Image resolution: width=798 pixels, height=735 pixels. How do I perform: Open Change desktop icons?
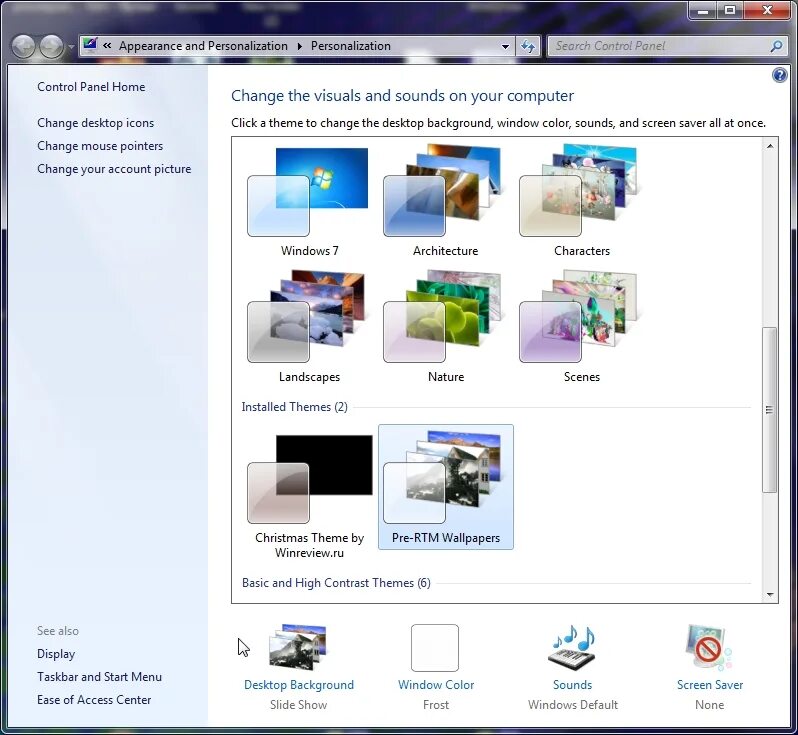pos(95,123)
